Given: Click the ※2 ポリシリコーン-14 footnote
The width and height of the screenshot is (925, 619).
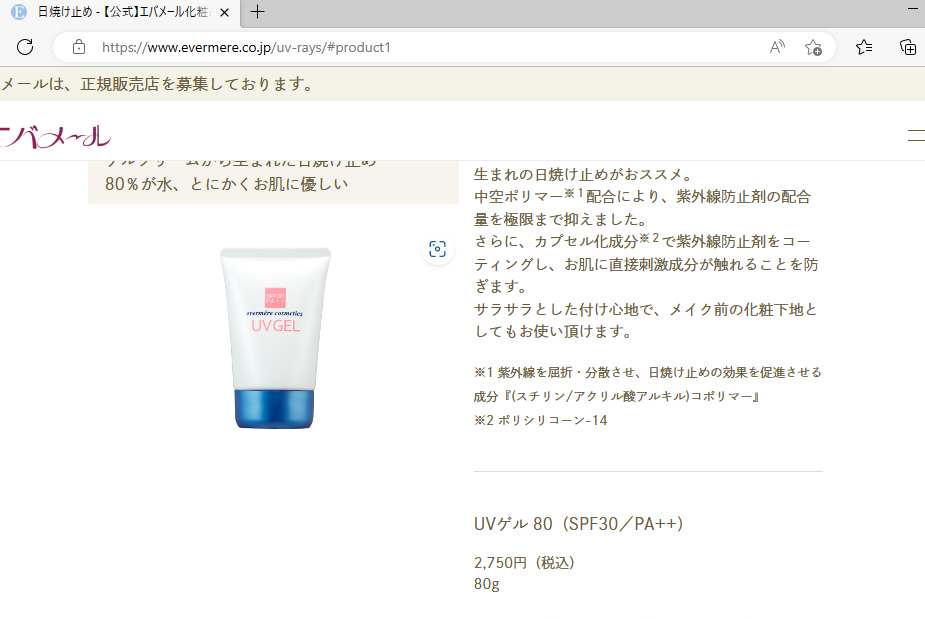Looking at the screenshot, I should (540, 420).
